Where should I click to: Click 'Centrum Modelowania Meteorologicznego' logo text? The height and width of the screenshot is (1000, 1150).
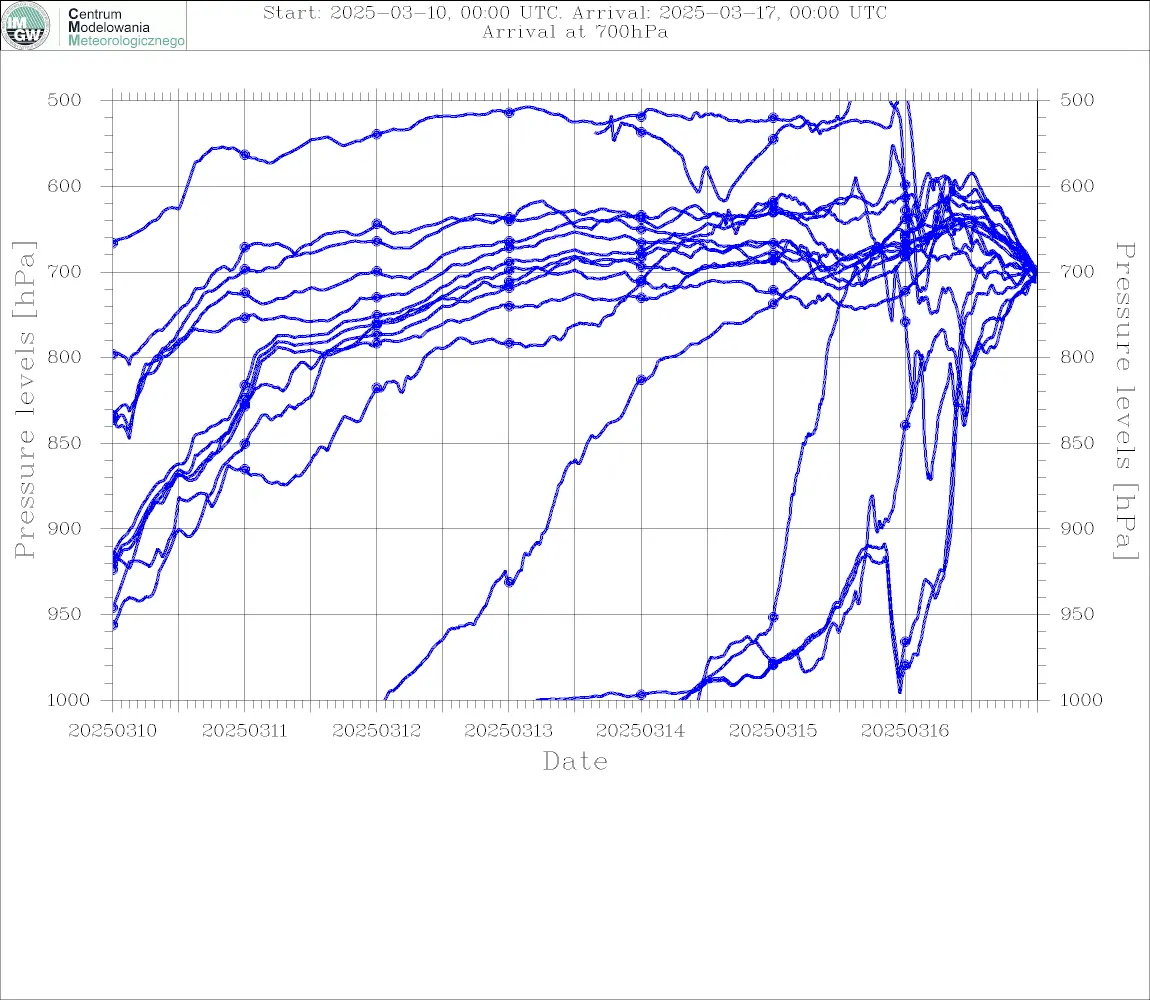[x=125, y=27]
